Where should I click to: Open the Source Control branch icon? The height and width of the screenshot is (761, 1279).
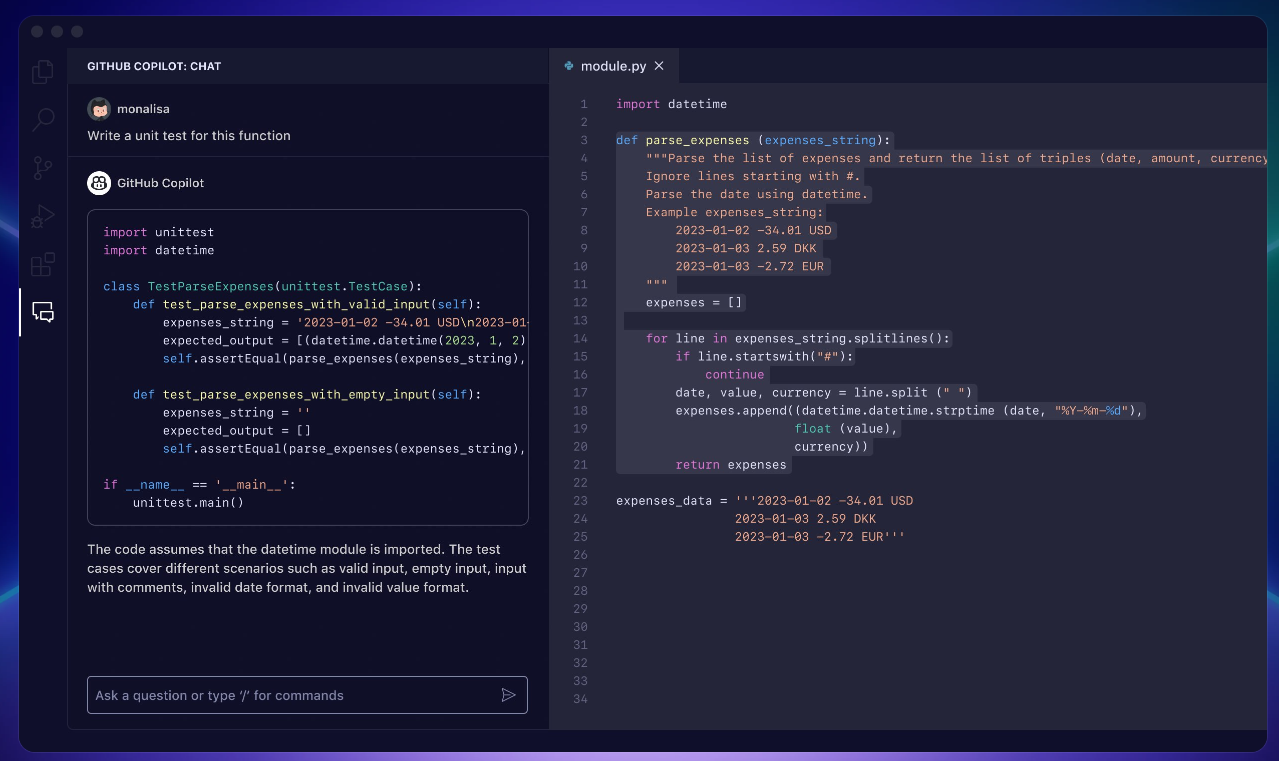pos(43,167)
